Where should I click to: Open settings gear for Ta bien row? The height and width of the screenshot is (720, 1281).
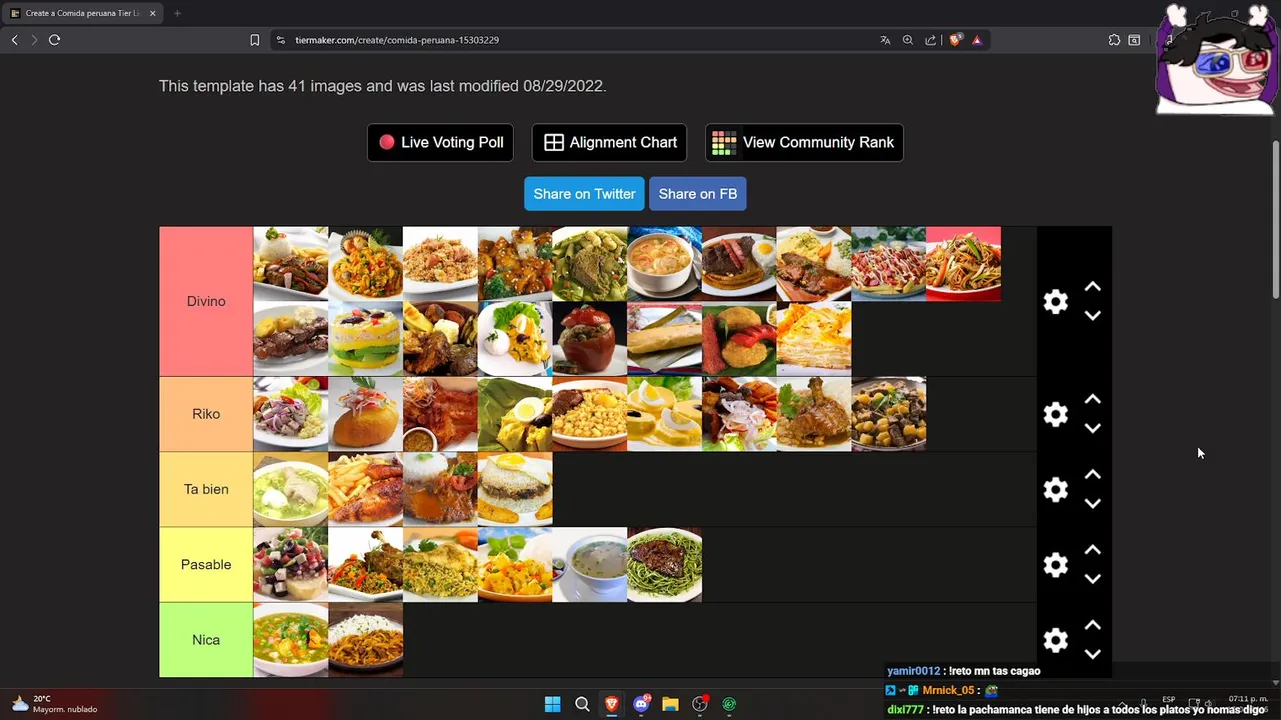pyautogui.click(x=1055, y=489)
